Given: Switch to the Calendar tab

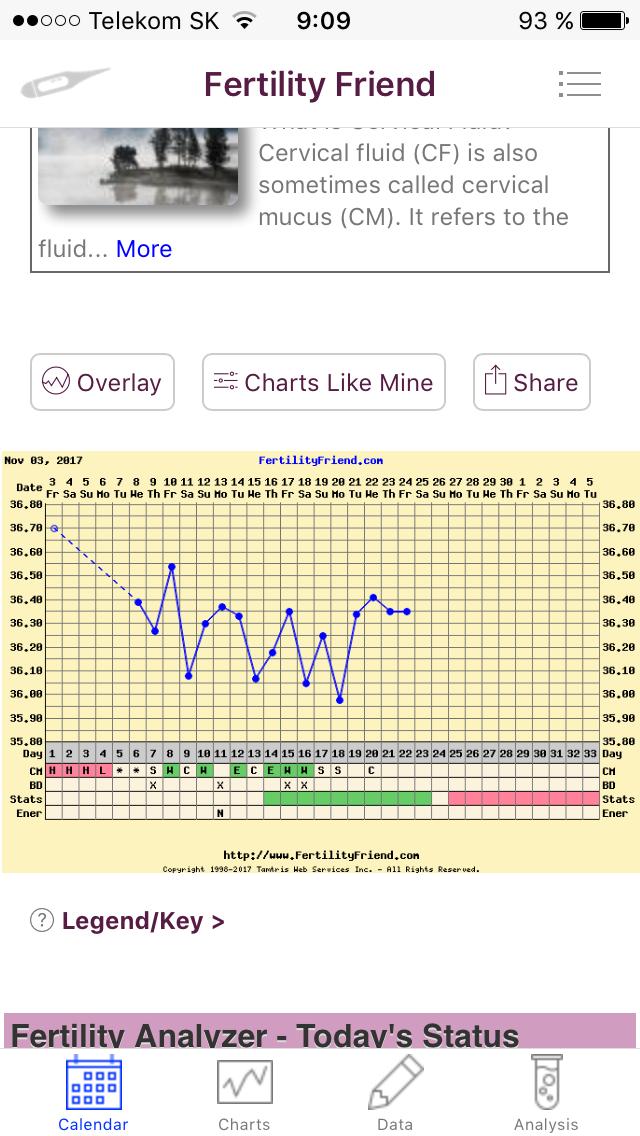Looking at the screenshot, I should (93, 1094).
